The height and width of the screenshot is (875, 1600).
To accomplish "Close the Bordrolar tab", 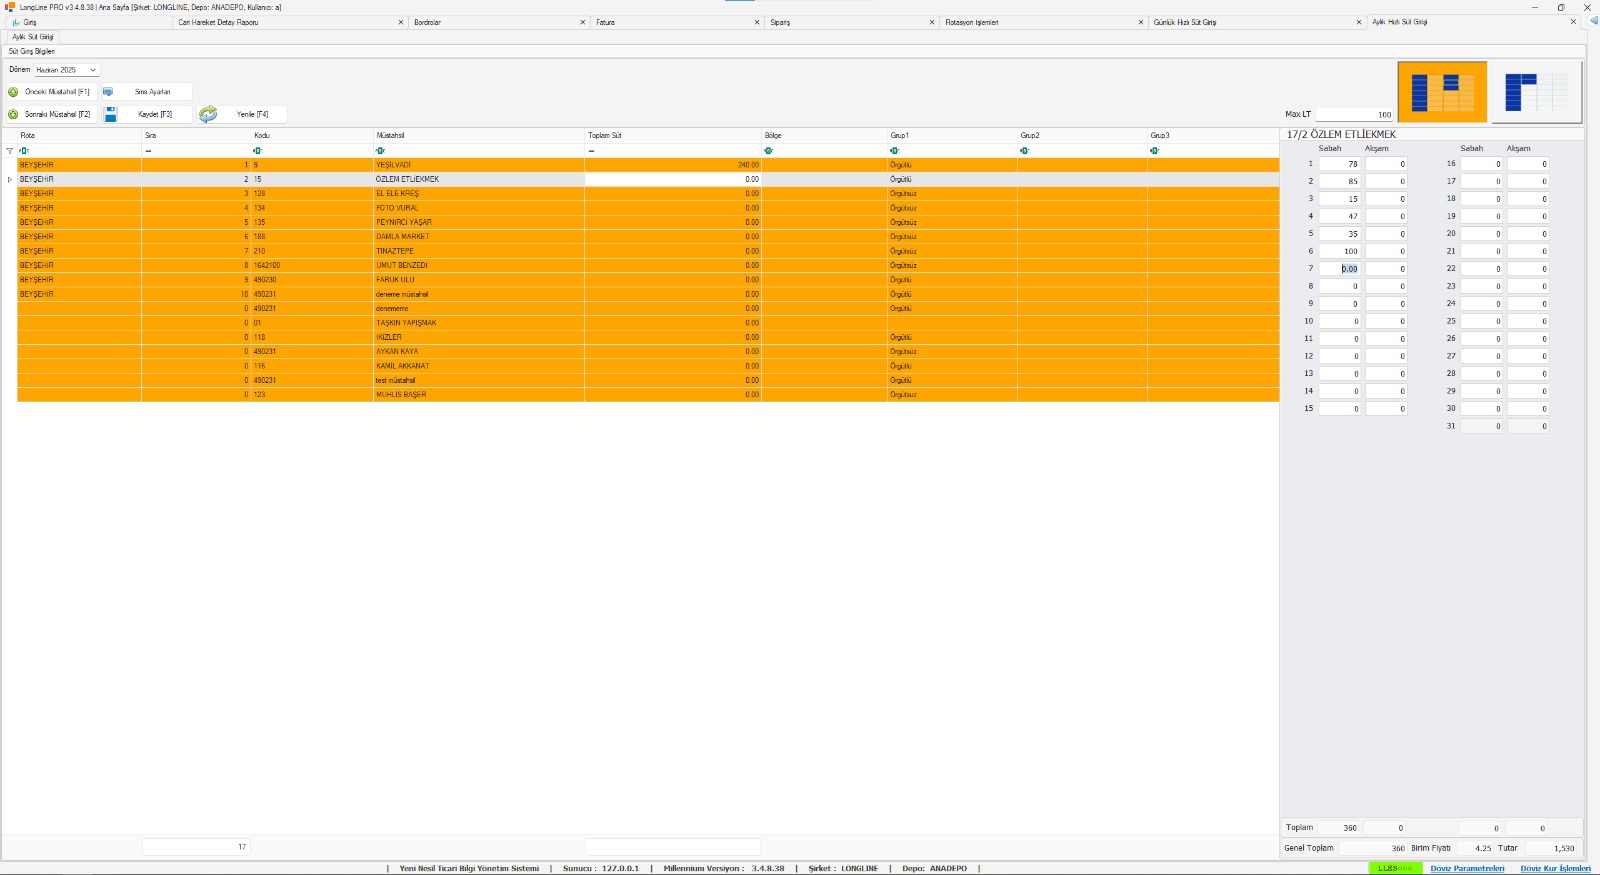I will click(x=583, y=22).
